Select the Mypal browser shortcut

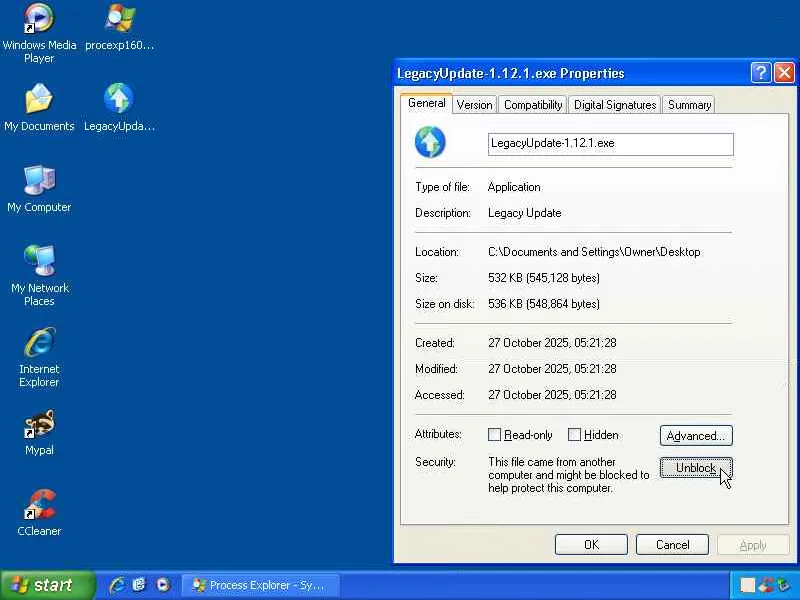click(x=39, y=432)
